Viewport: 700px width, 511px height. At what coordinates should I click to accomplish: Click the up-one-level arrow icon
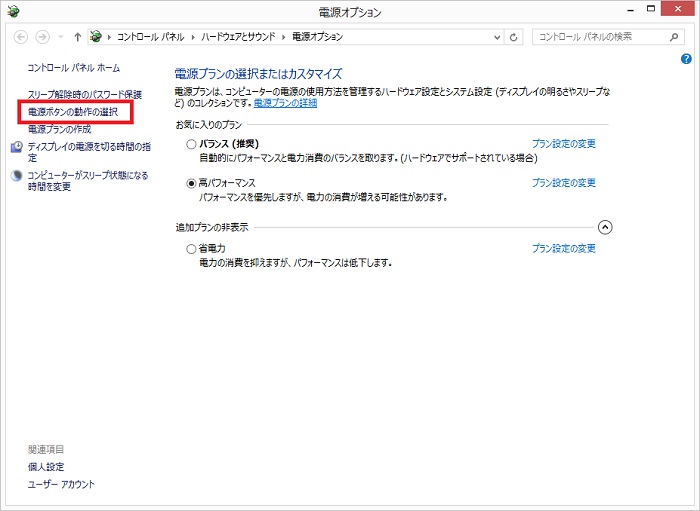pyautogui.click(x=78, y=37)
